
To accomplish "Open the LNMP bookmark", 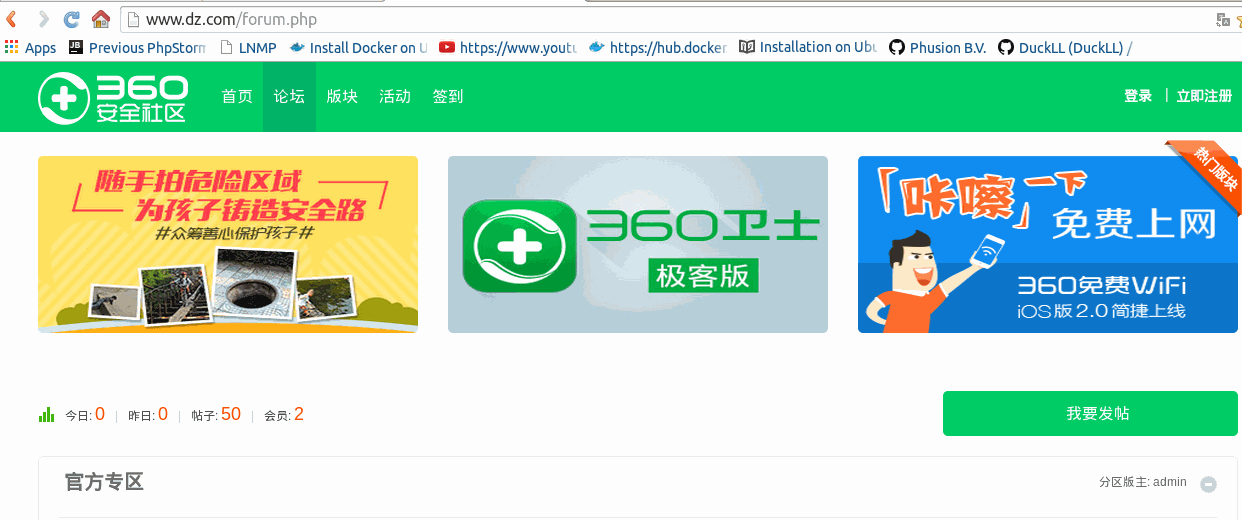I will [248, 47].
